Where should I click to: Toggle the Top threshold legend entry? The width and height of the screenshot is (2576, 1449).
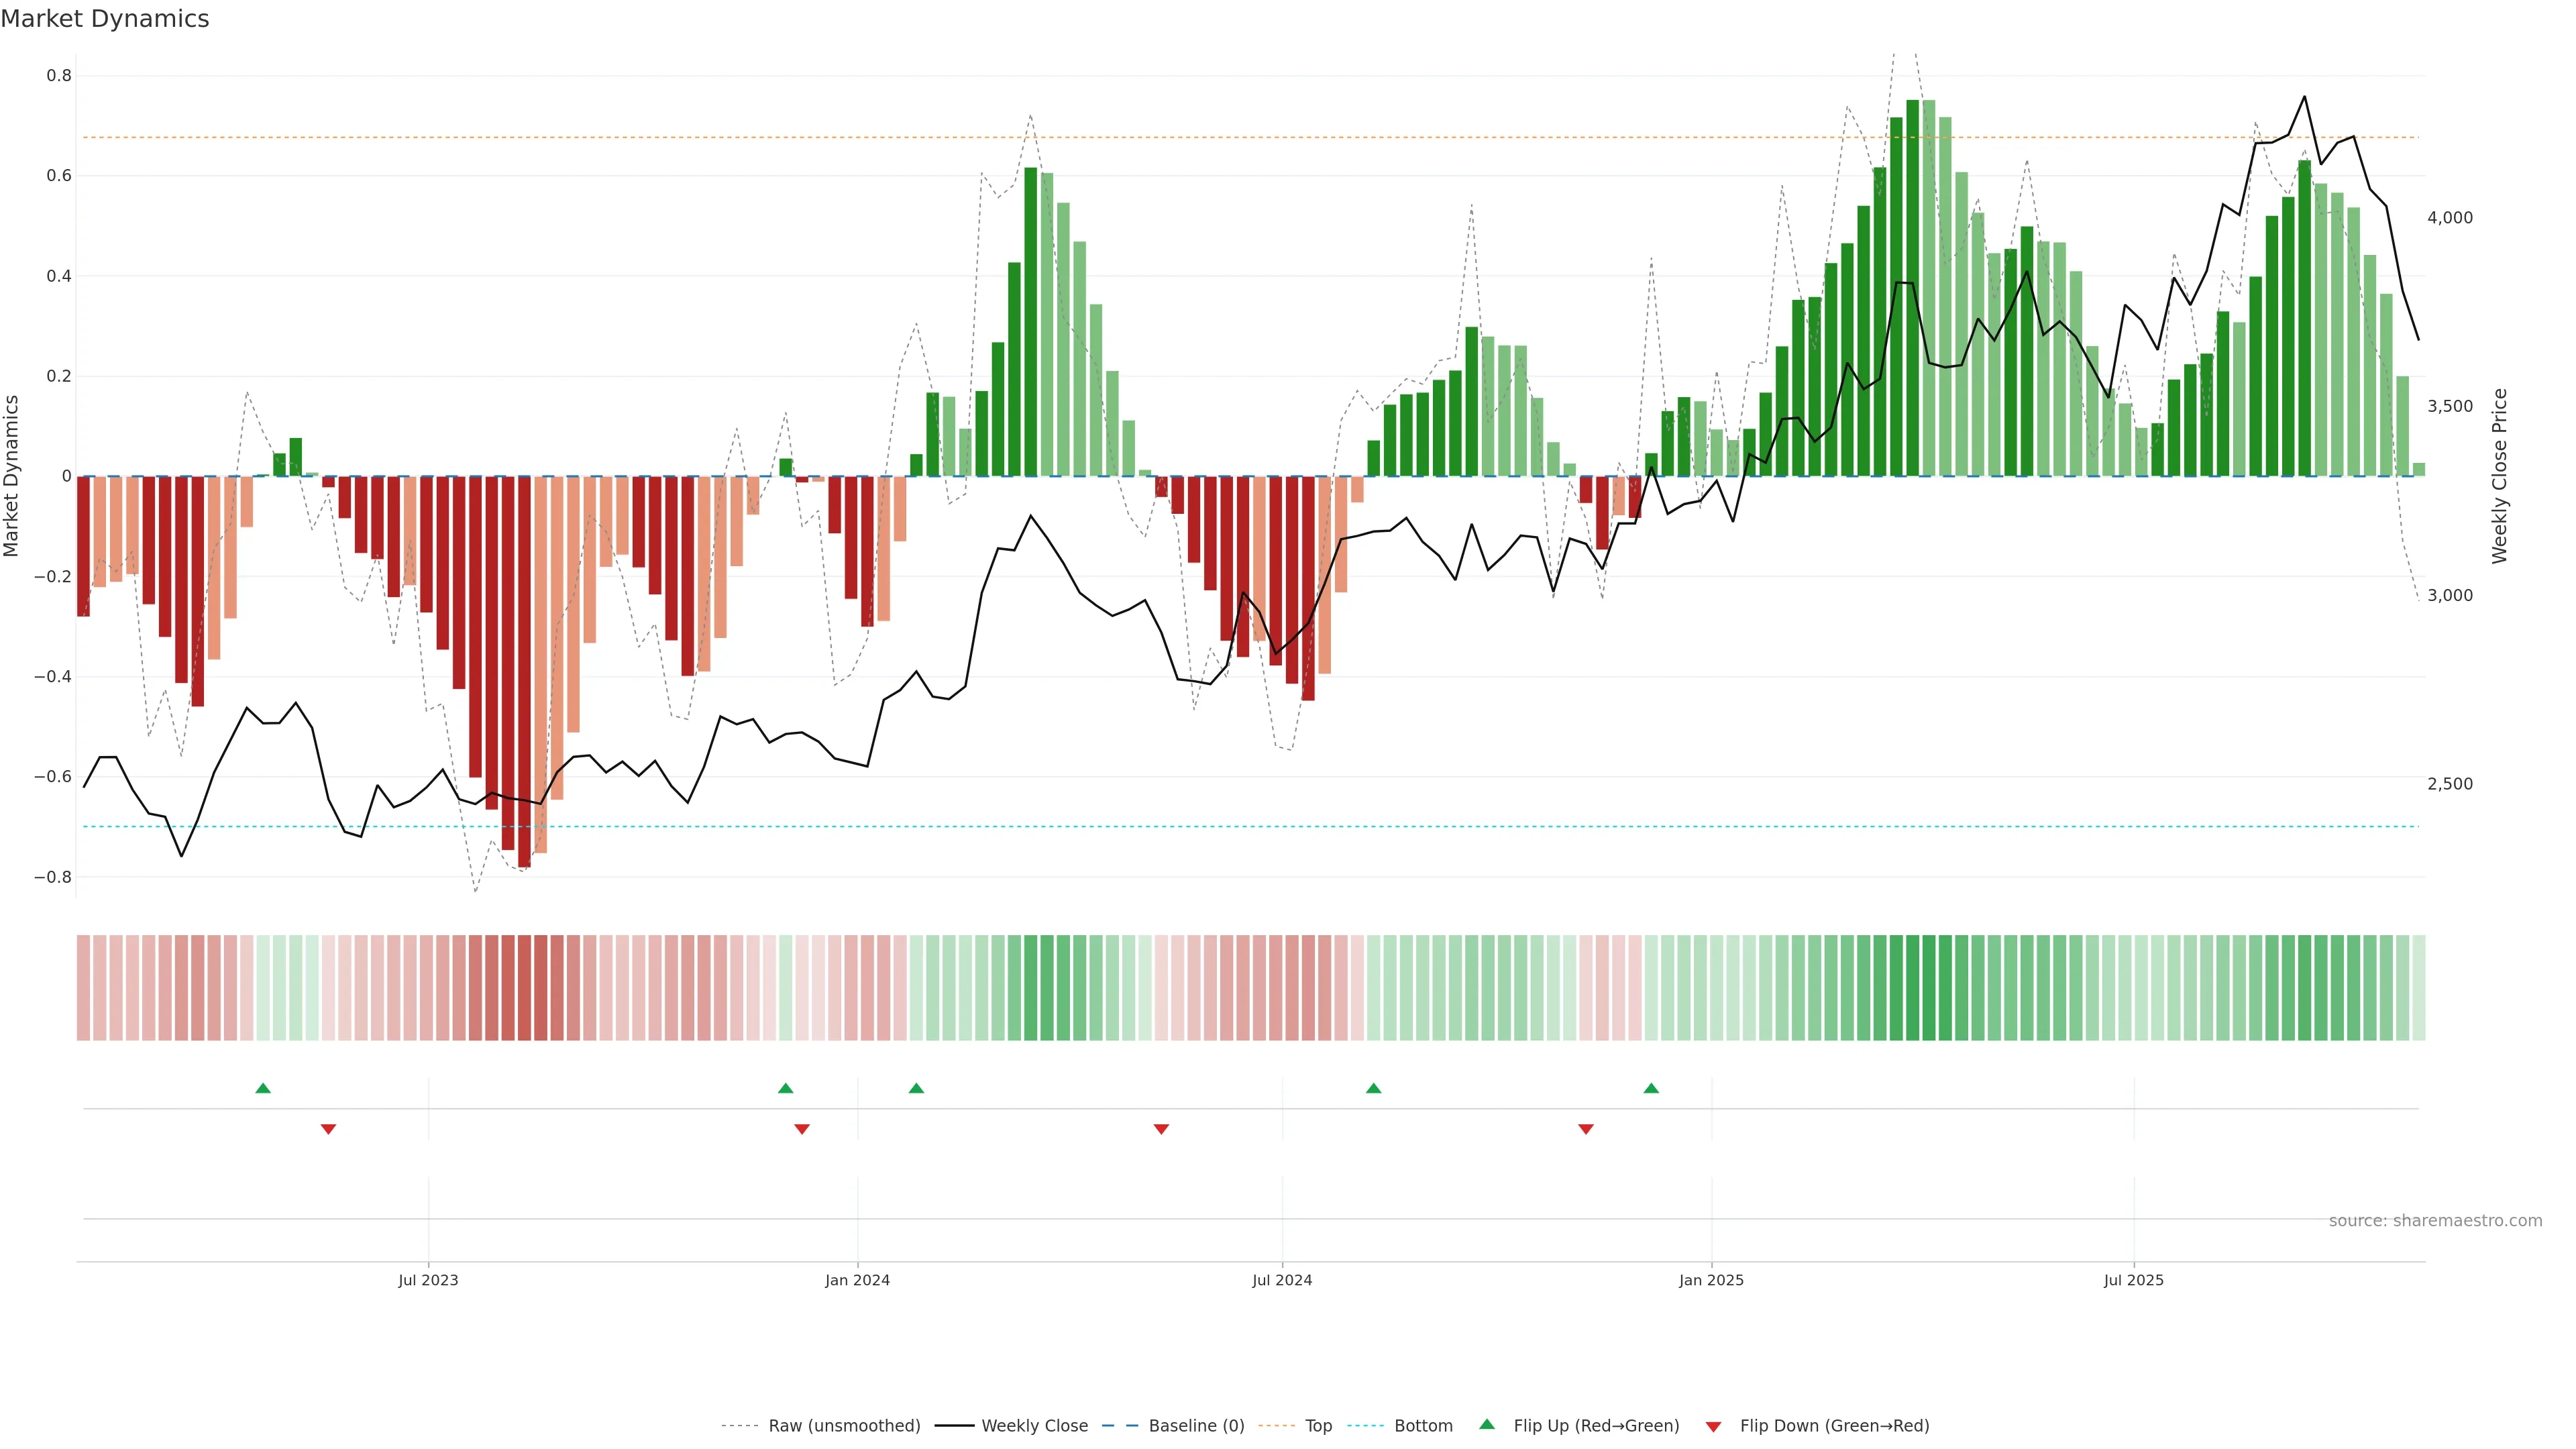(1318, 1425)
